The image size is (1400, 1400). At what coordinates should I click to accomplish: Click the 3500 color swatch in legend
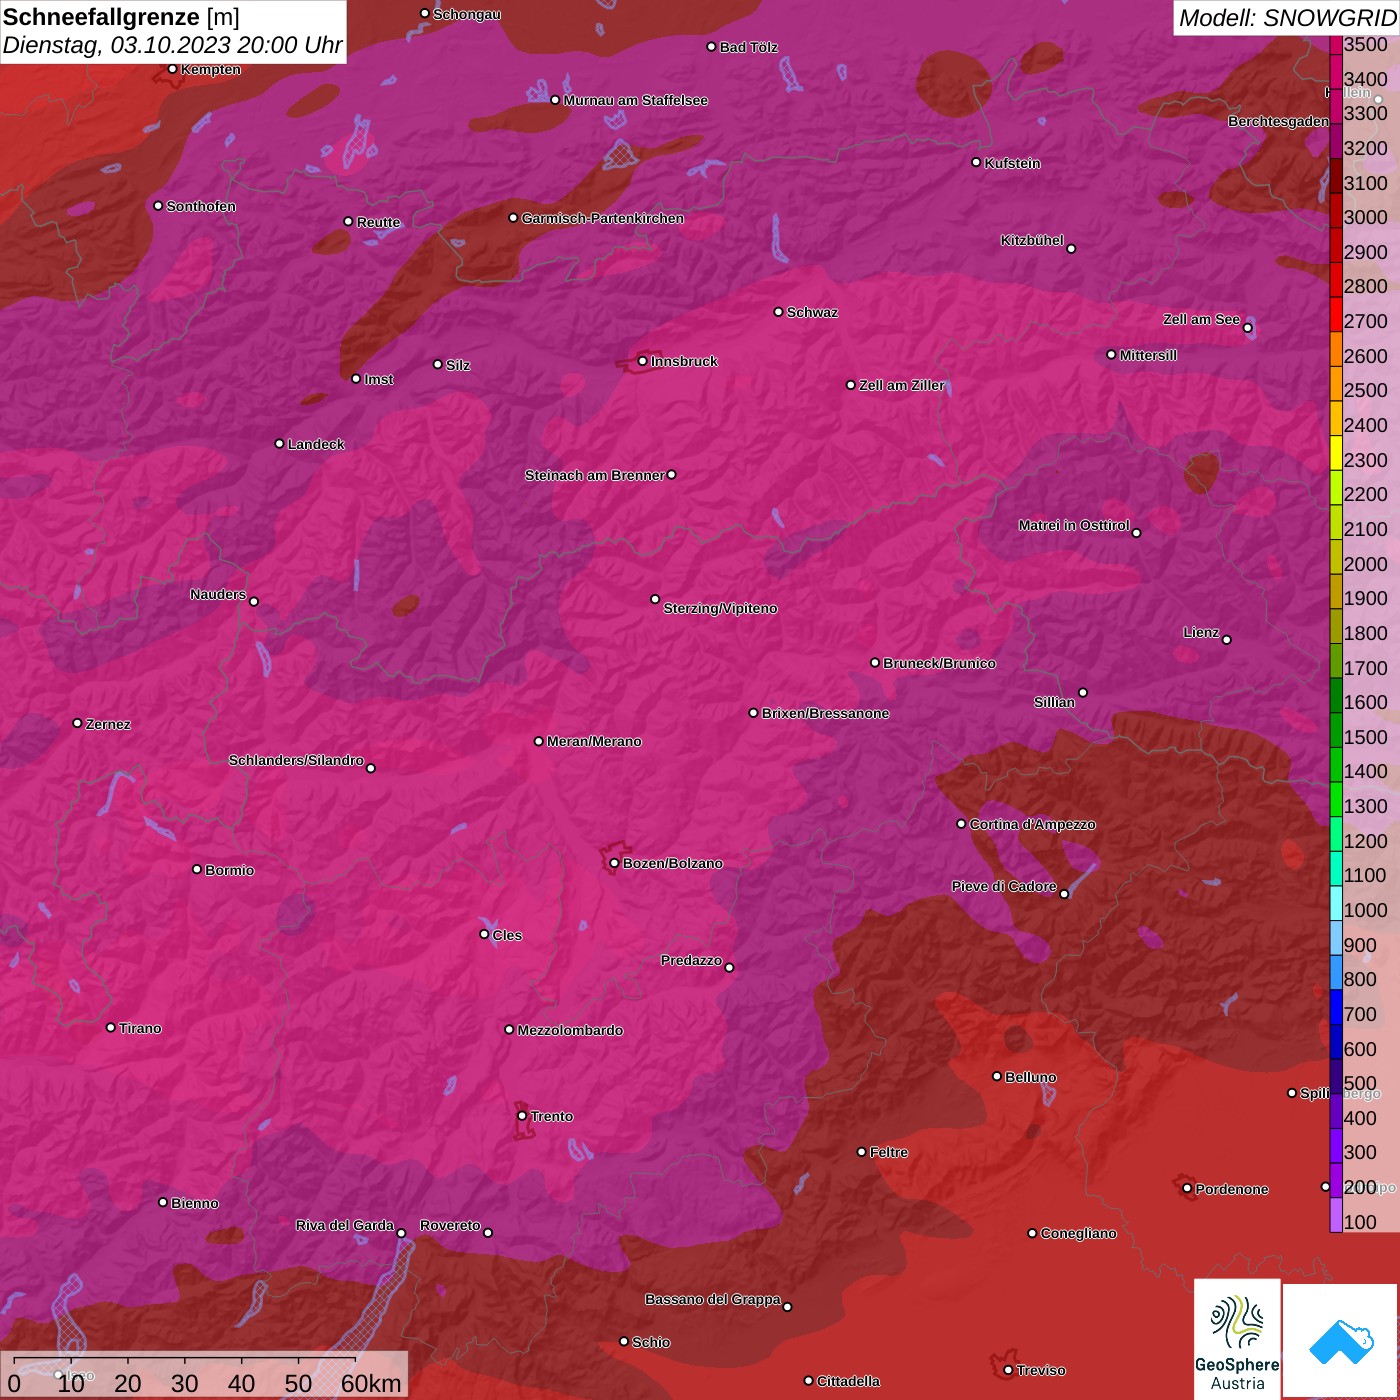(1336, 44)
